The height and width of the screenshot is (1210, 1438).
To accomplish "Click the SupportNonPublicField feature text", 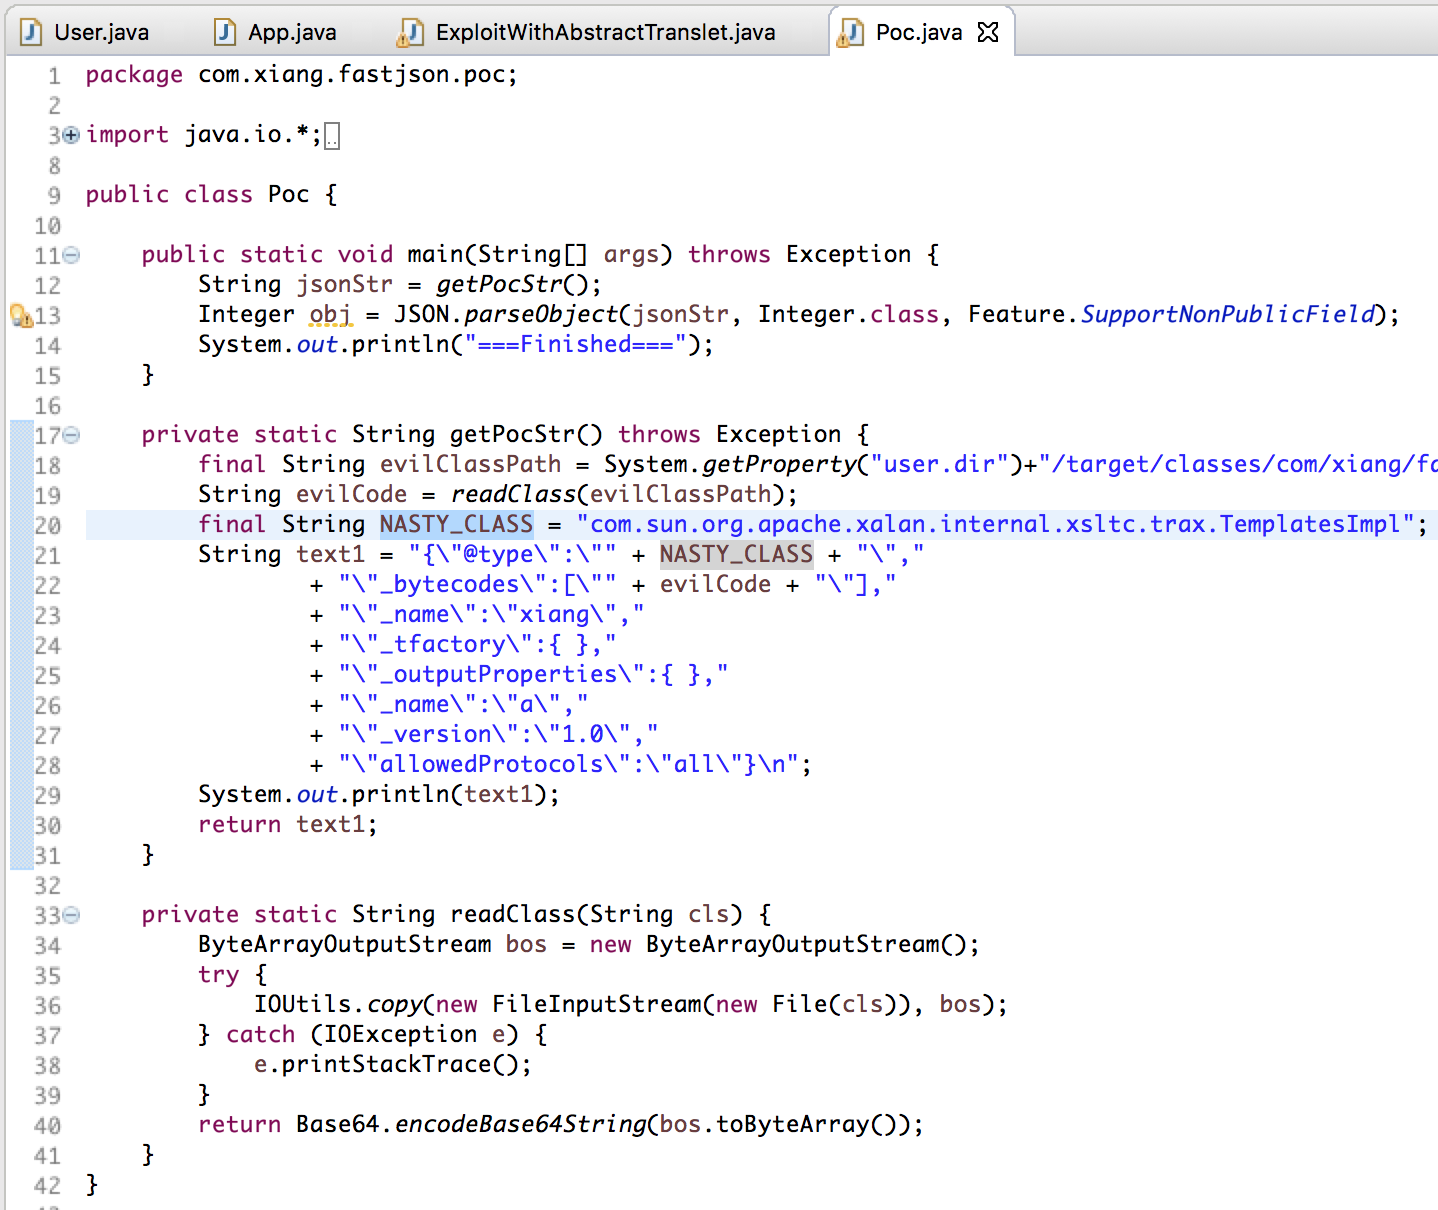I will point(1228,314).
